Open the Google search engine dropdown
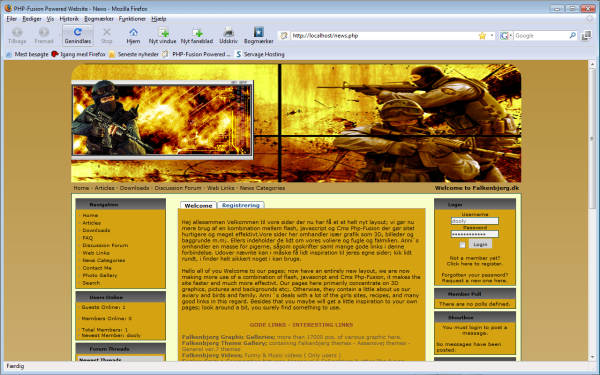The height and width of the screenshot is (375, 600). [x=506, y=36]
